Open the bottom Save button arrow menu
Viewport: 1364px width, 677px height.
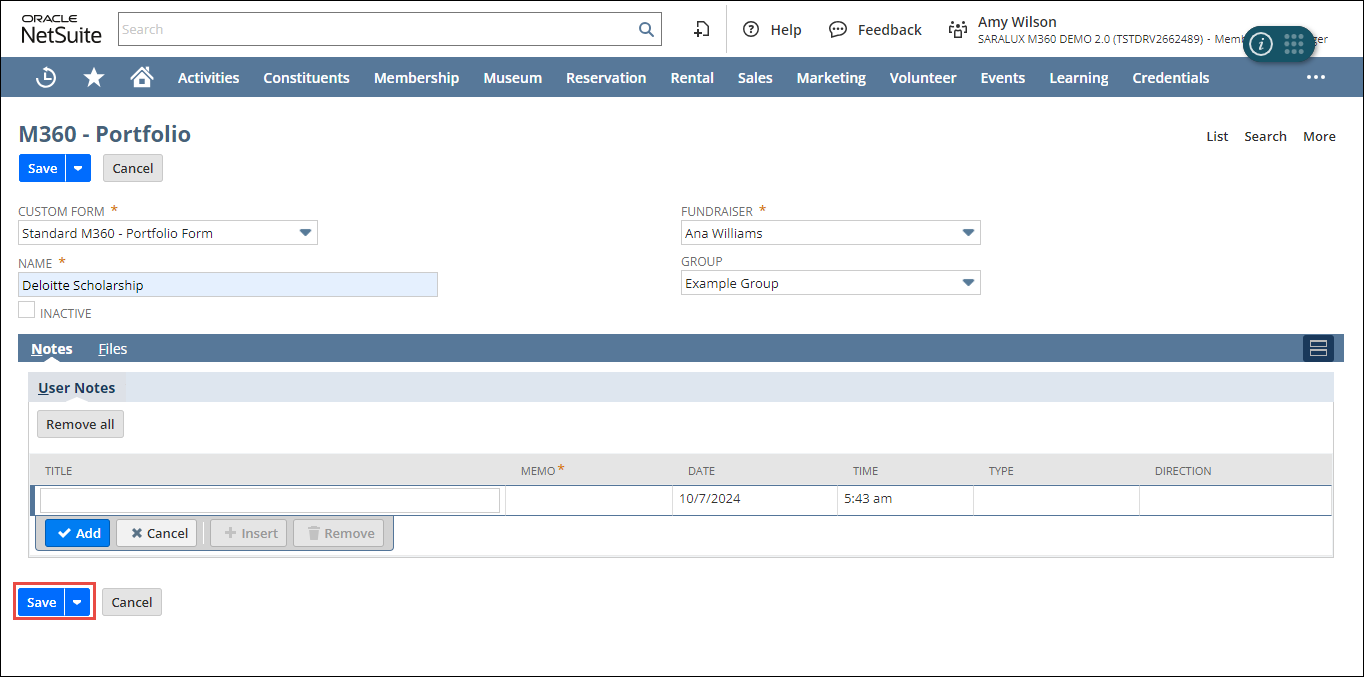click(78, 602)
